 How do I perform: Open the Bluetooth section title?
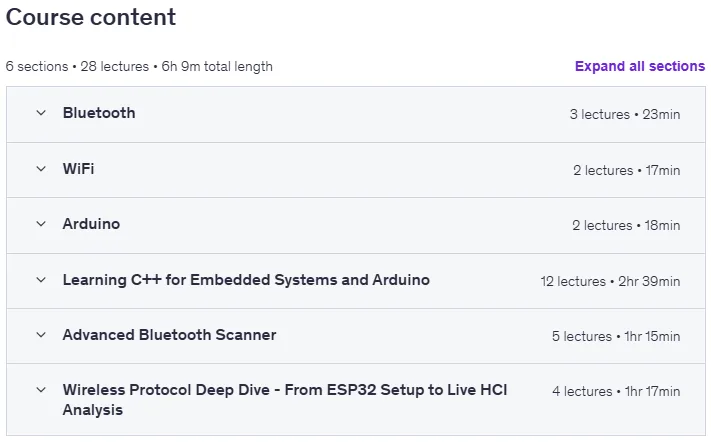tap(99, 113)
